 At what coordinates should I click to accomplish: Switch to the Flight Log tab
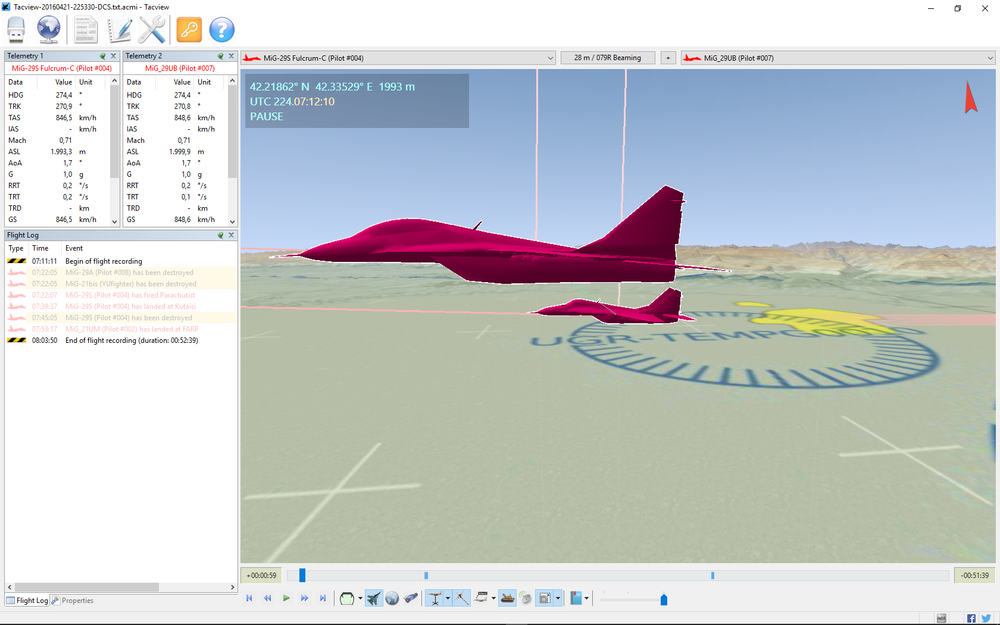[x=27, y=600]
